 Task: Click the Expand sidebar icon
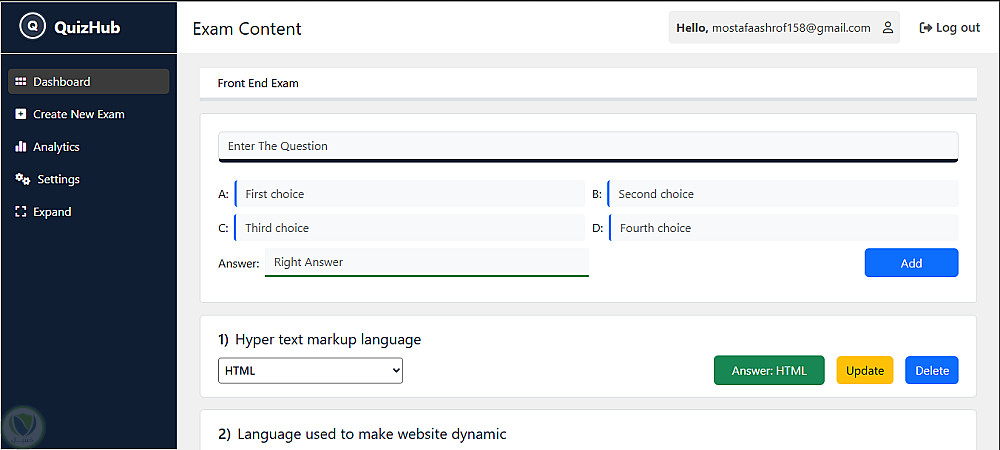pos(21,212)
